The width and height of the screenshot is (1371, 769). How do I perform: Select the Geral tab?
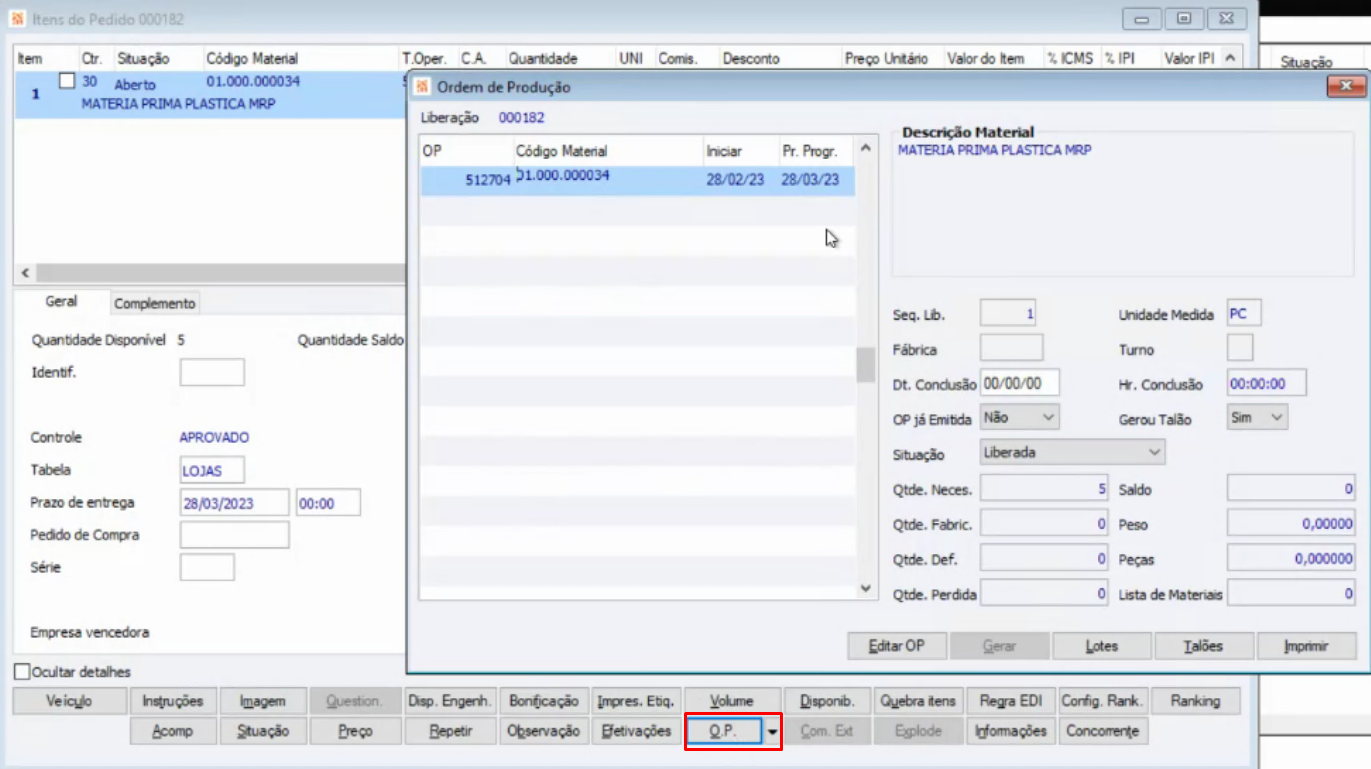point(62,302)
